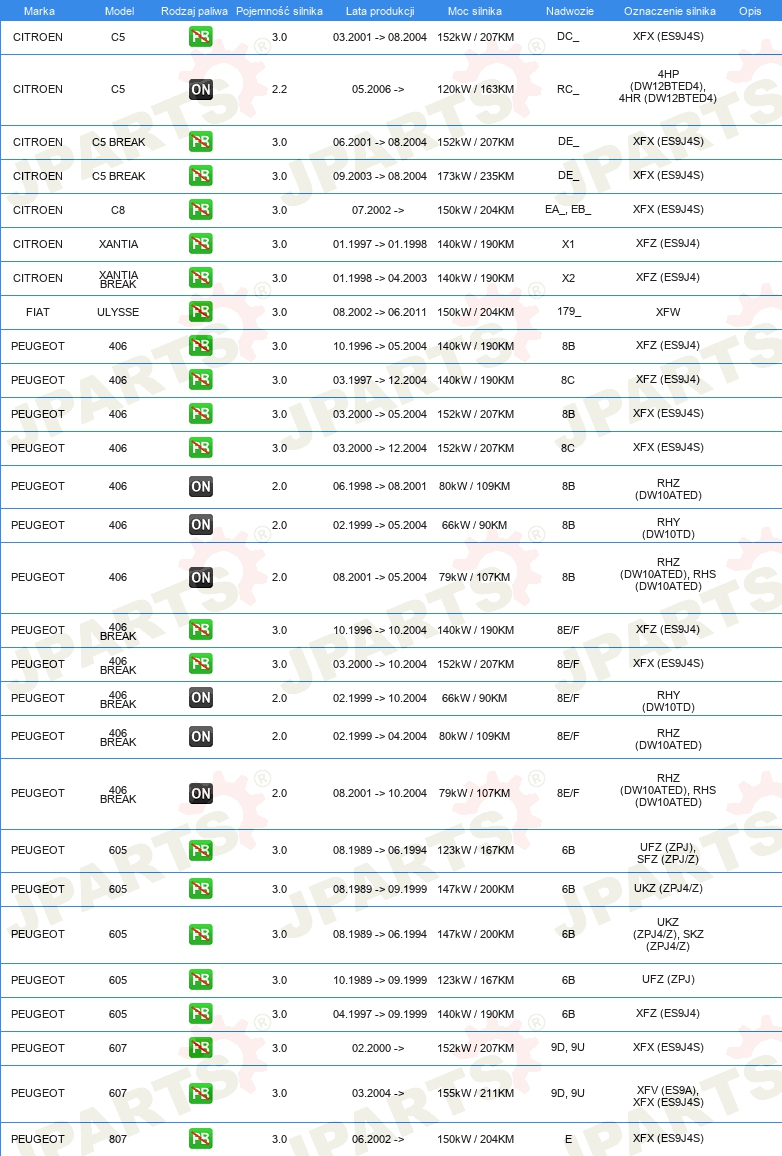782x1156 pixels.
Task: Select the power cell 173kW / 235KM
Action: [x=475, y=176]
